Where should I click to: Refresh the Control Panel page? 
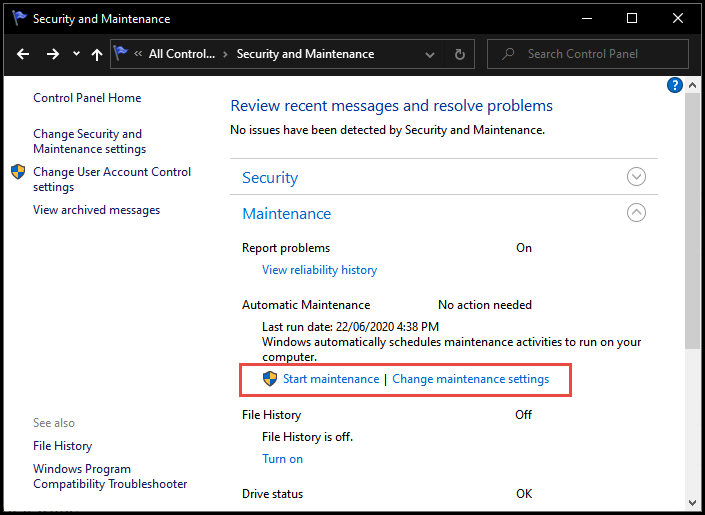tap(460, 54)
